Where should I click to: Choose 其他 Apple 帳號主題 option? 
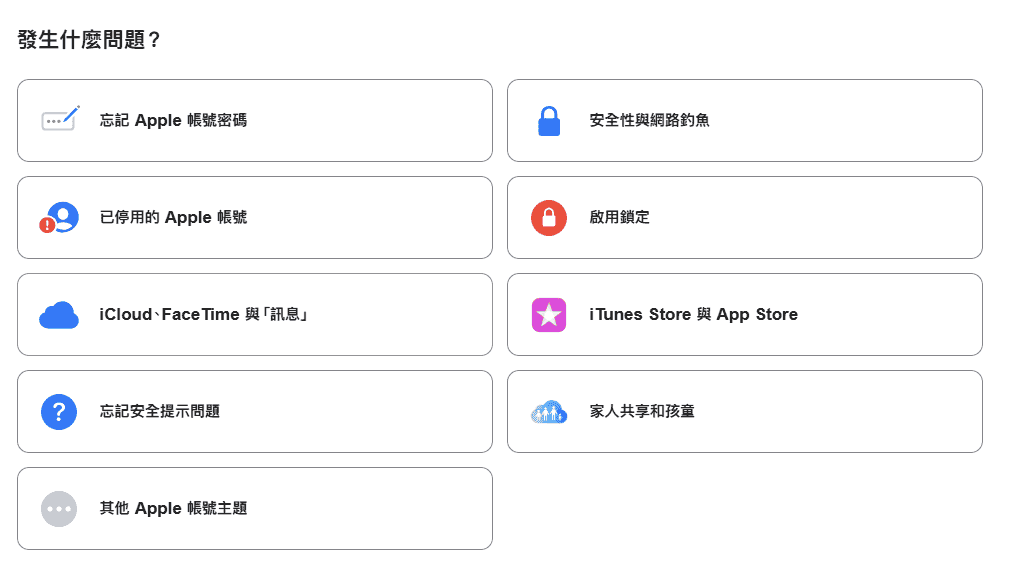173,508
